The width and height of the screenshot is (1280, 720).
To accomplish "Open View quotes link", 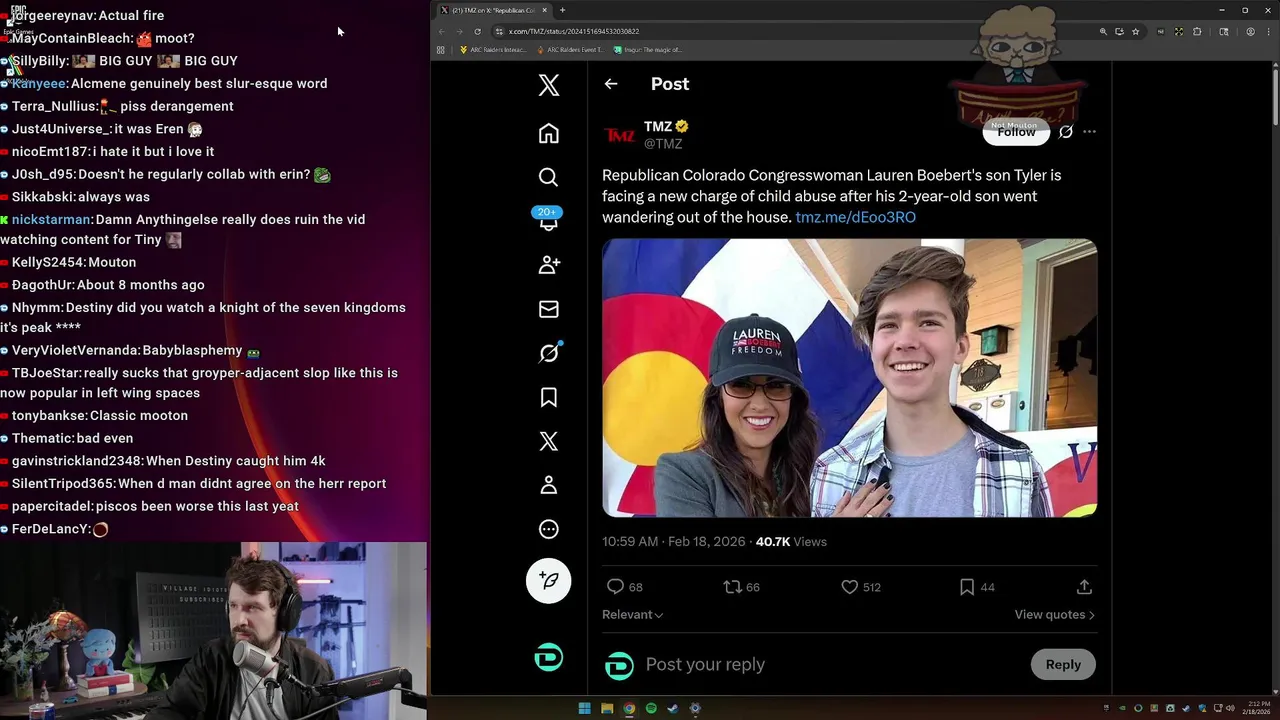I will [x=1054, y=615].
